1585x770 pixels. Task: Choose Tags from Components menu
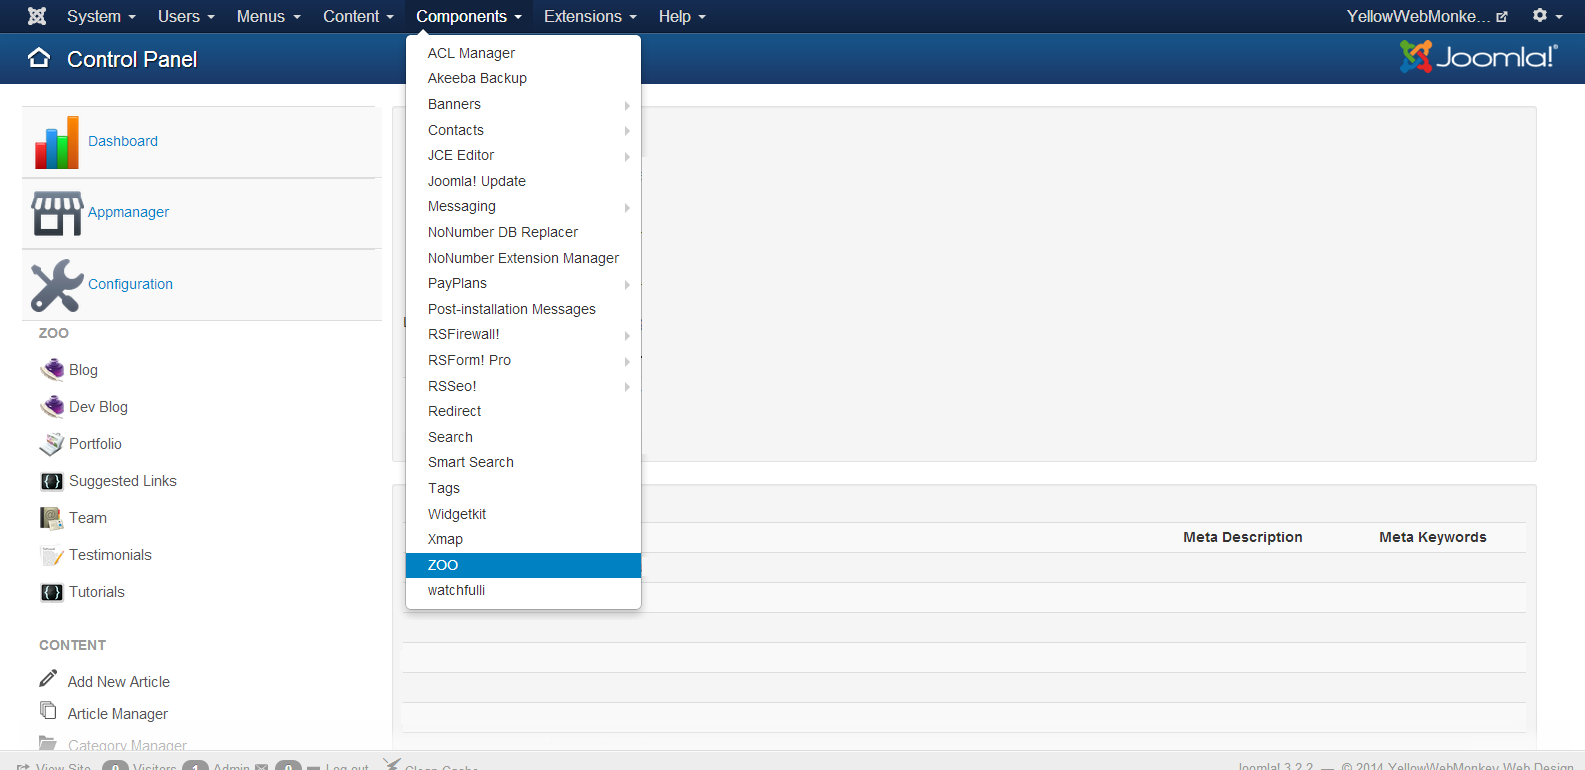523,488
